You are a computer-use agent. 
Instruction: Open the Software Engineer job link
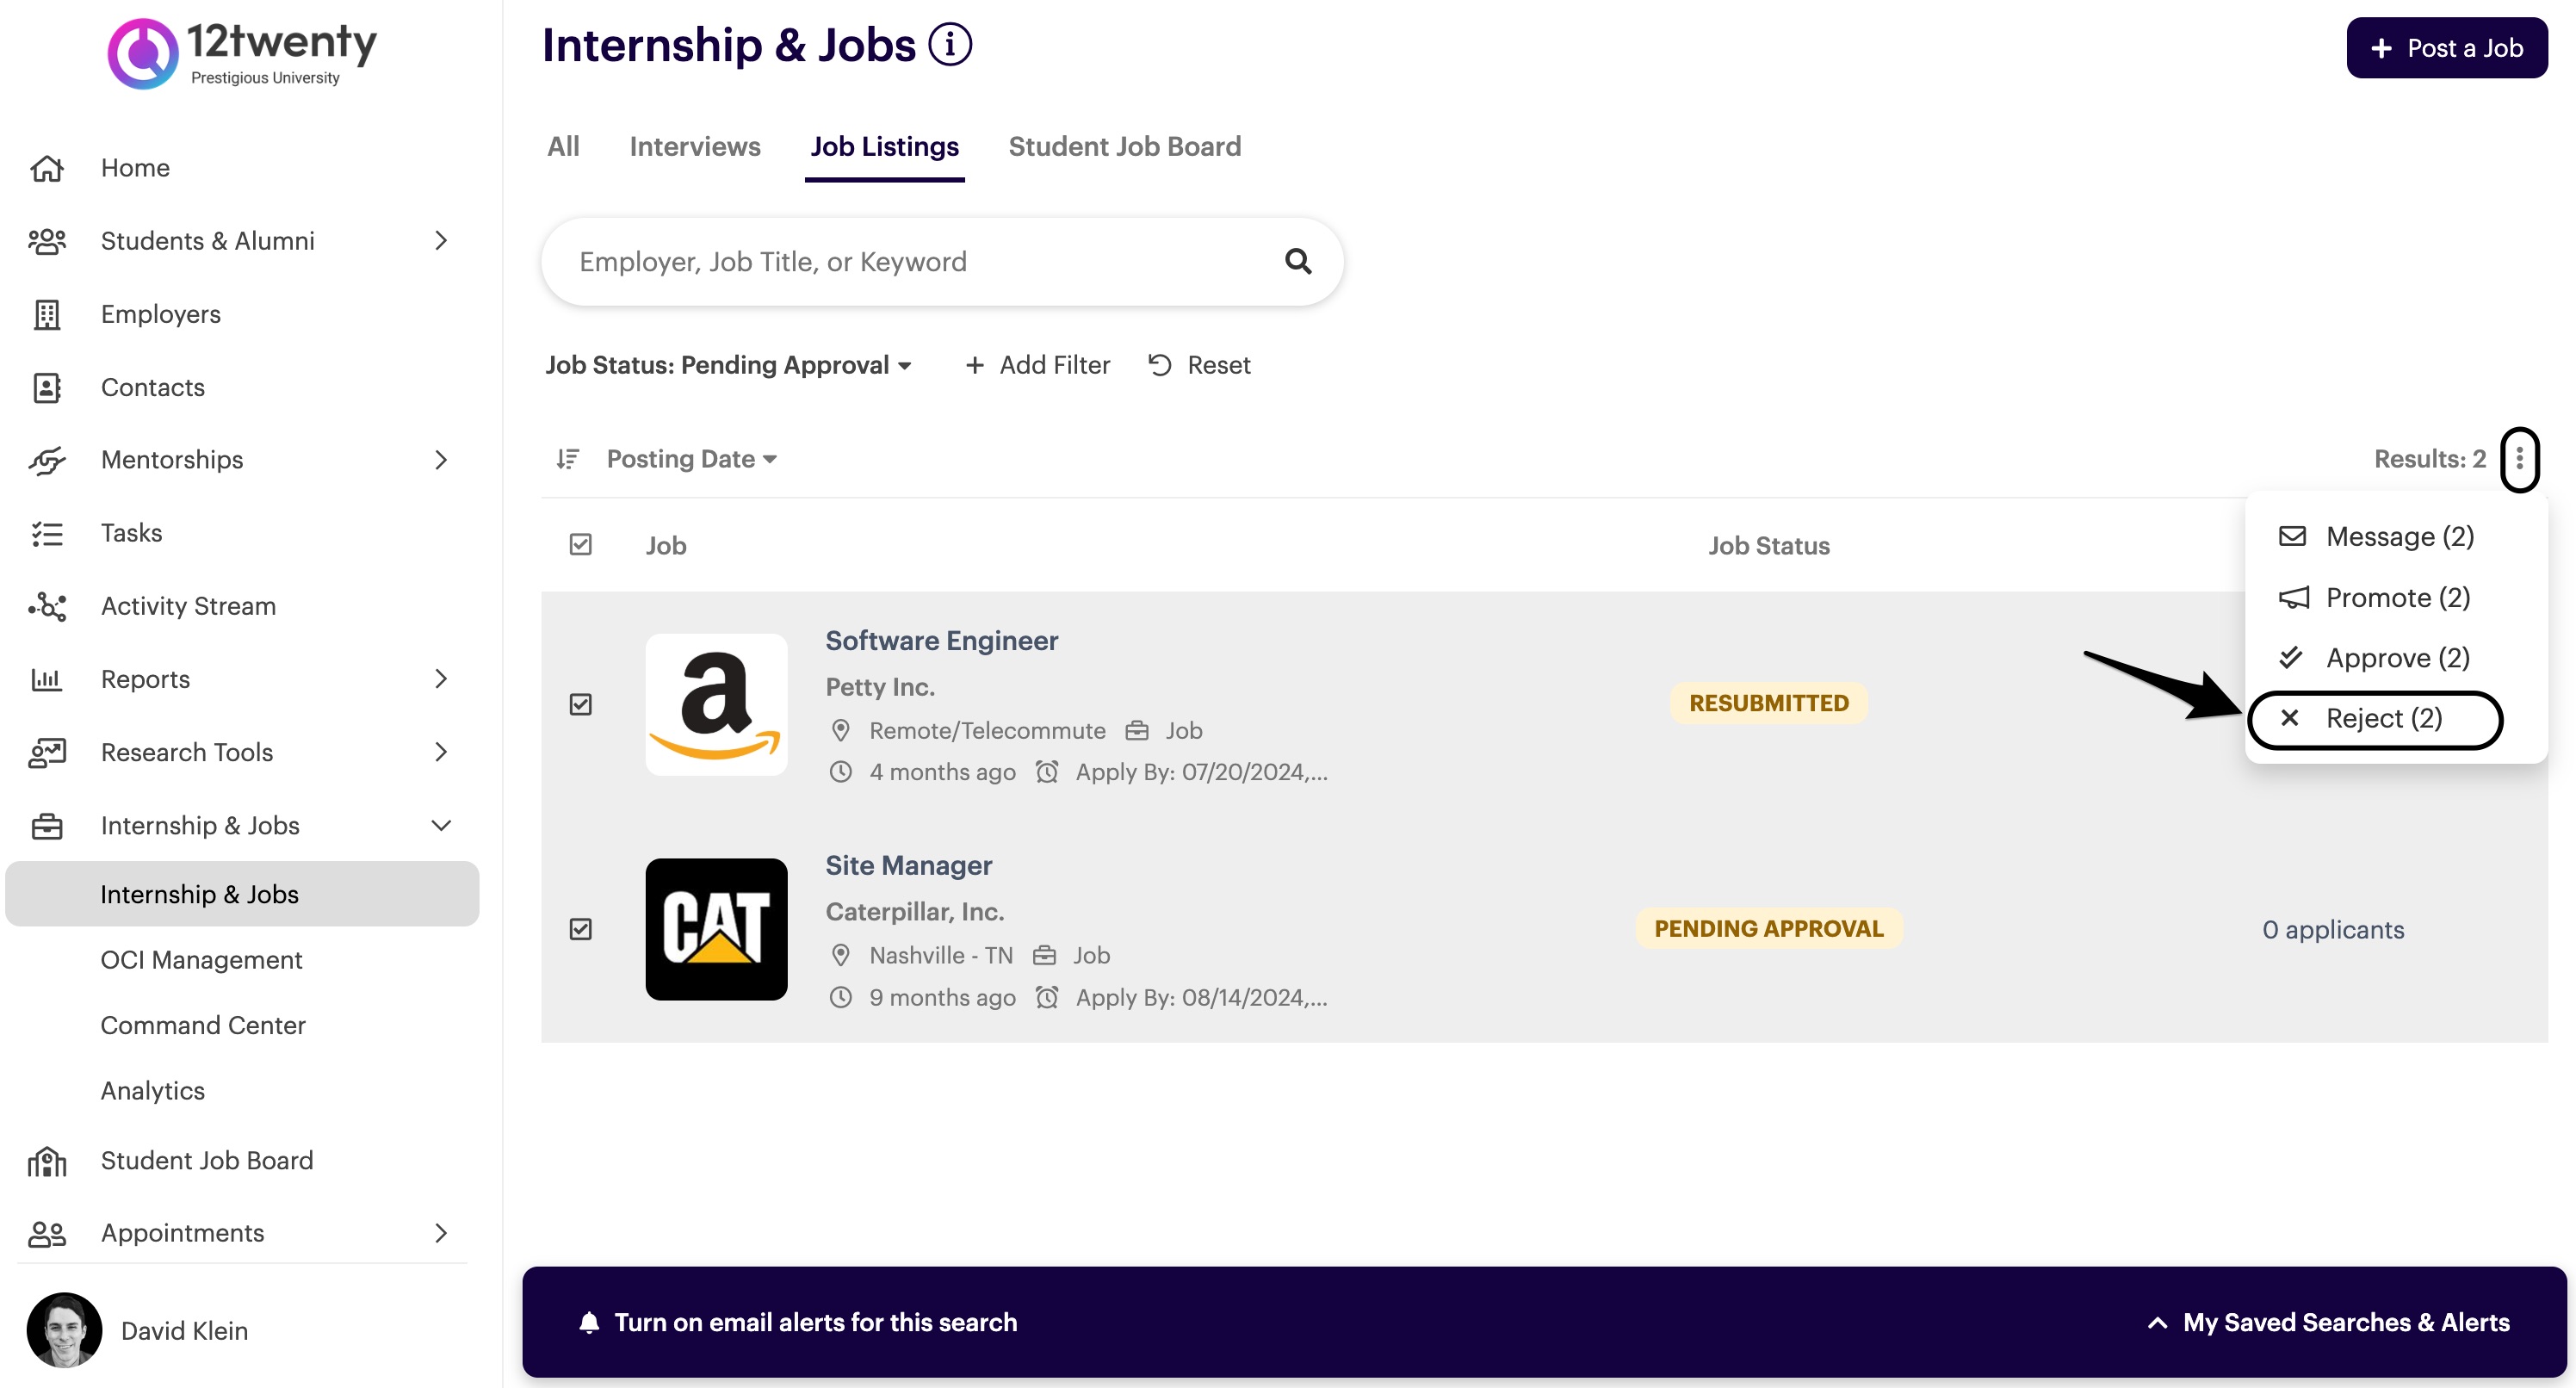click(x=941, y=640)
